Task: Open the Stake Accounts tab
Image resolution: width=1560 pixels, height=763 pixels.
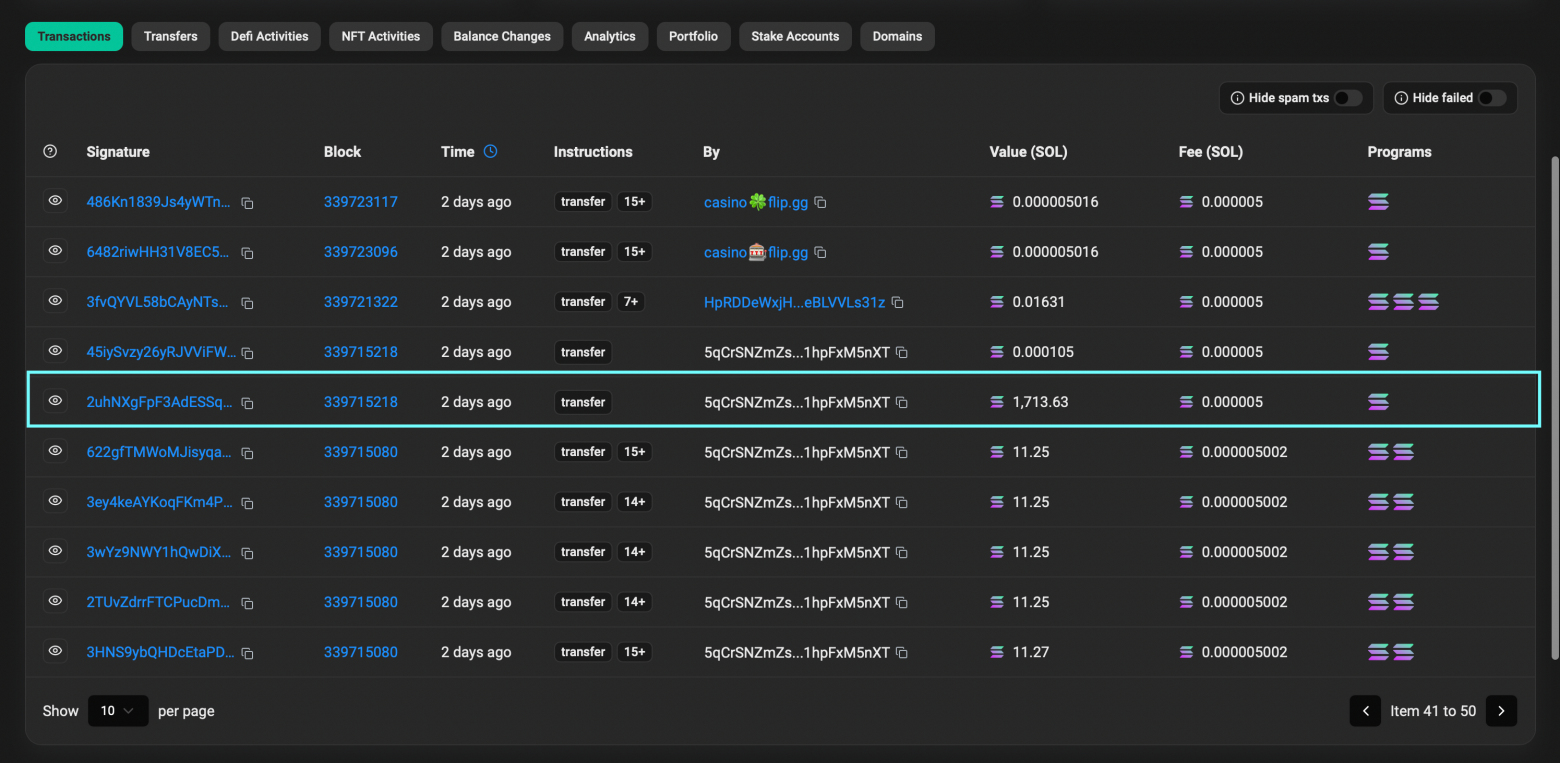Action: [795, 36]
